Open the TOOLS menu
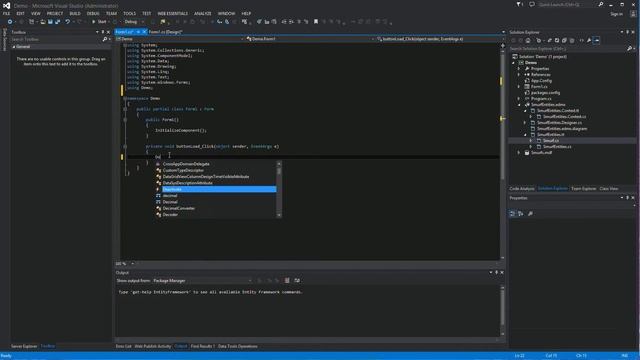Viewport: 640px width, 360px height. [x=129, y=13]
